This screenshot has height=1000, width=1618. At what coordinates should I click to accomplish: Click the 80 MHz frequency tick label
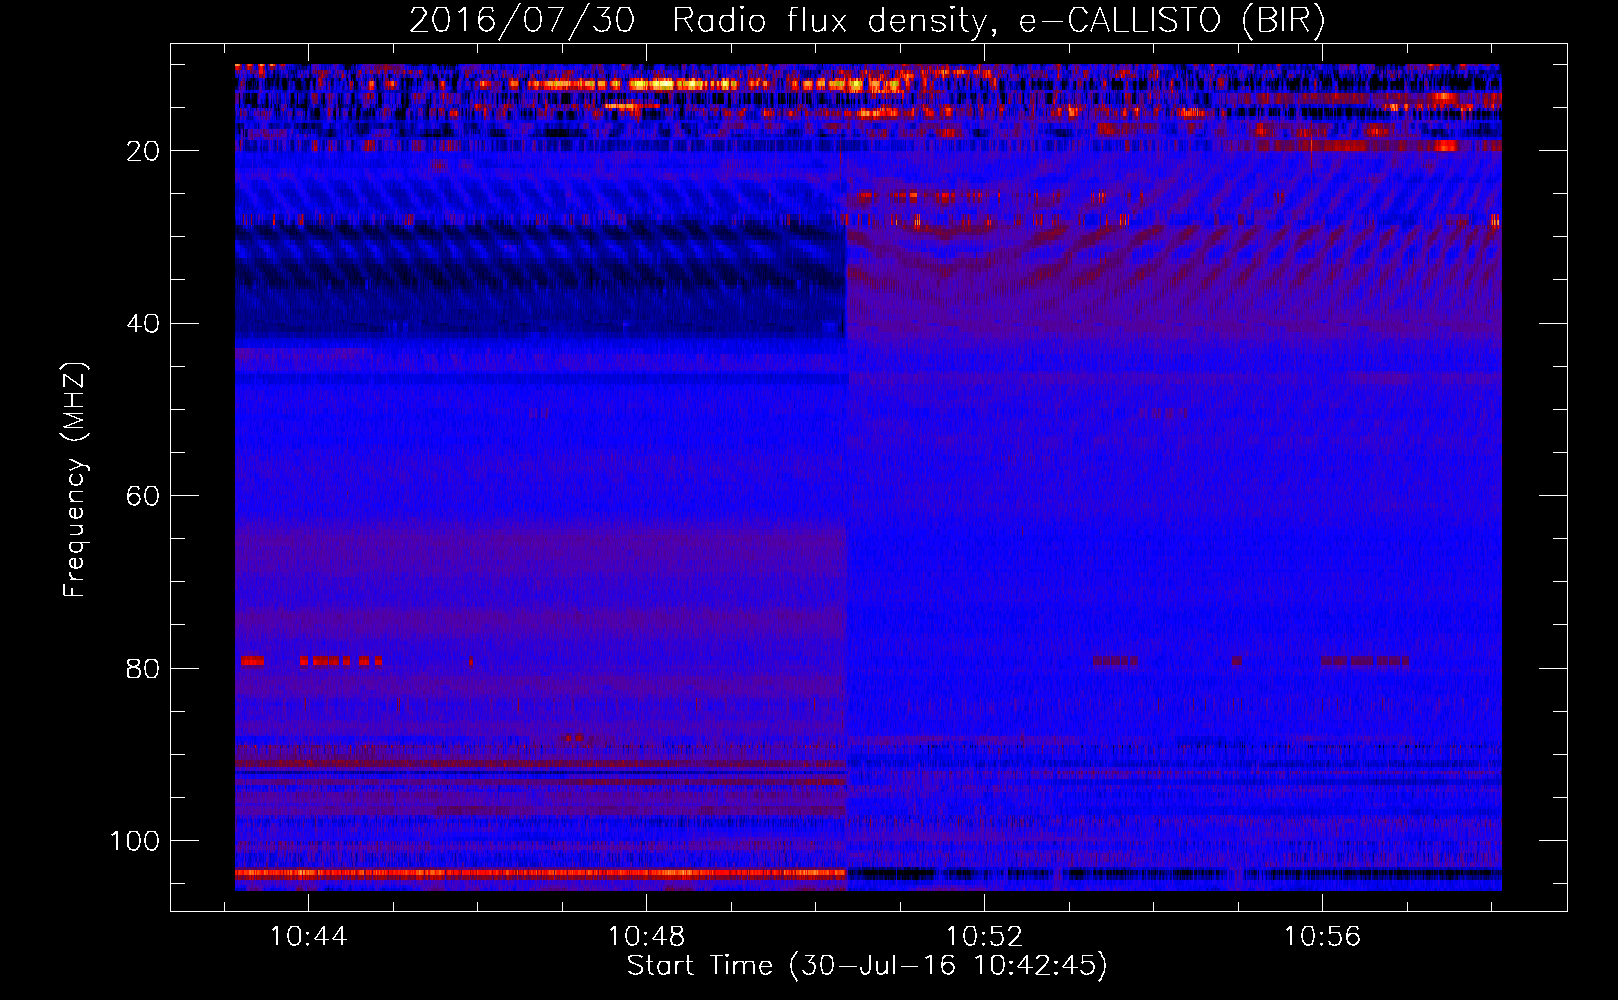point(143,669)
